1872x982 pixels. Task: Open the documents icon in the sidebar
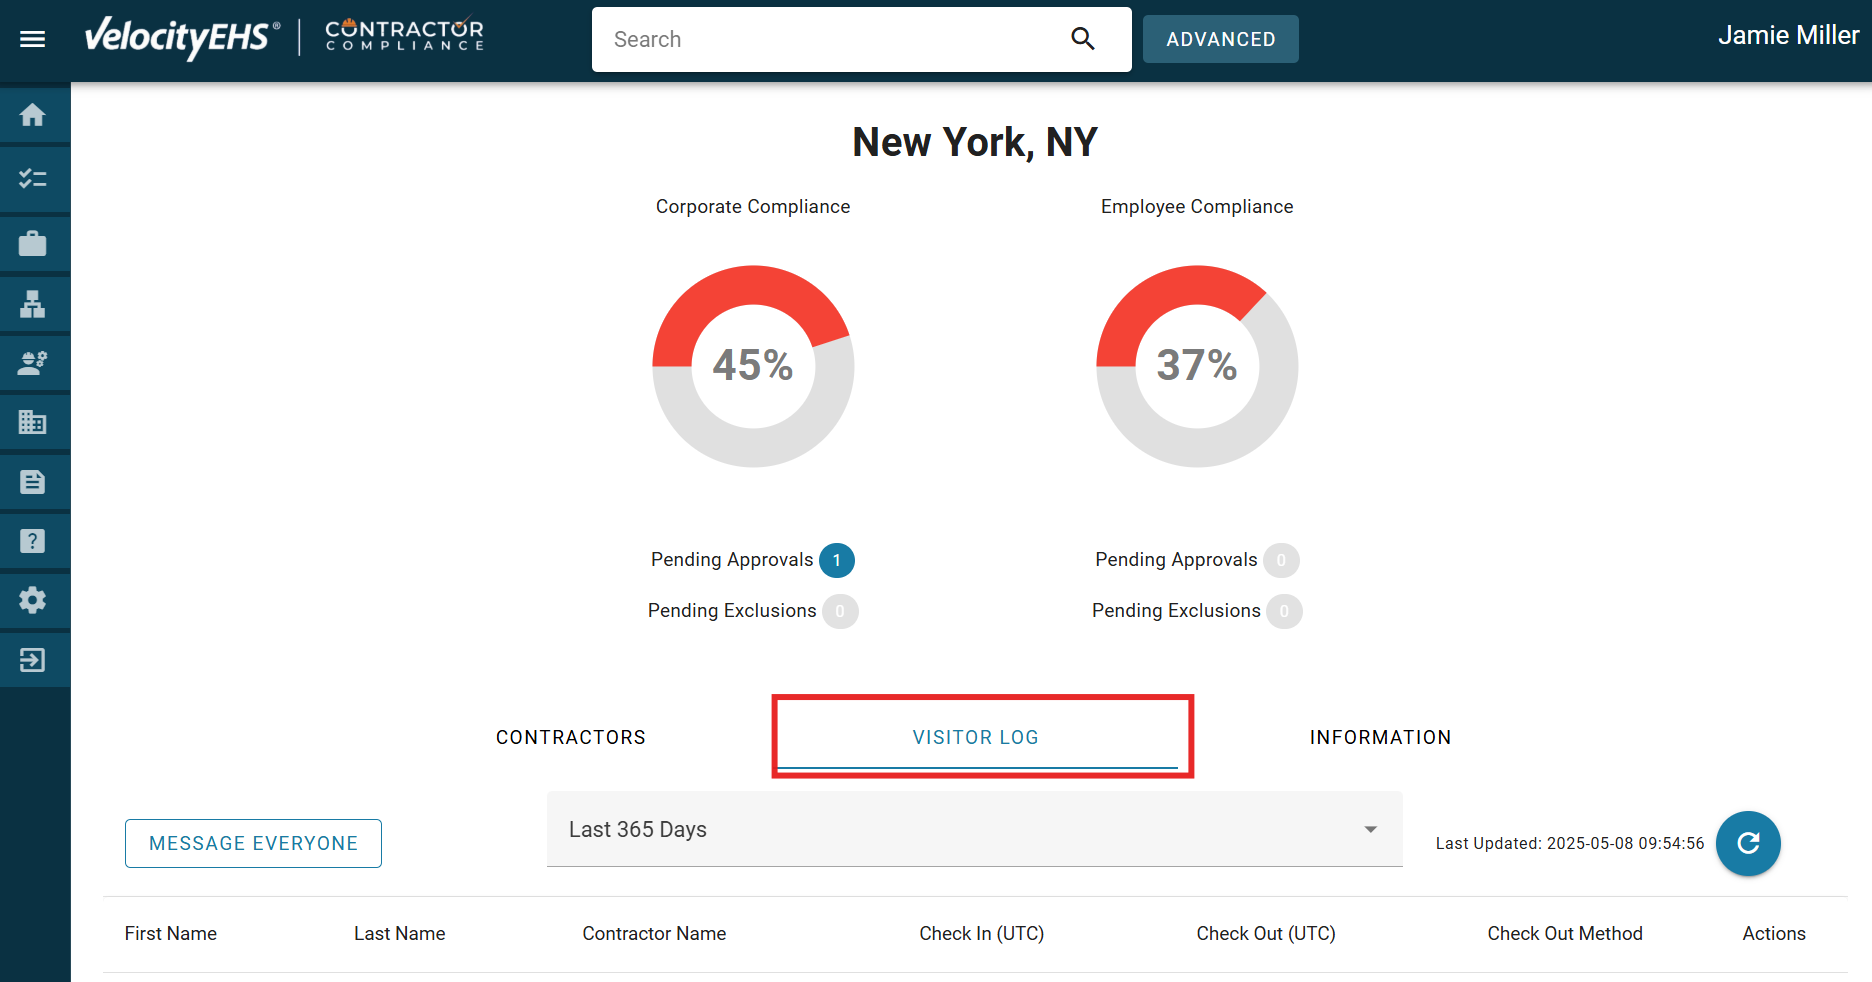33,481
